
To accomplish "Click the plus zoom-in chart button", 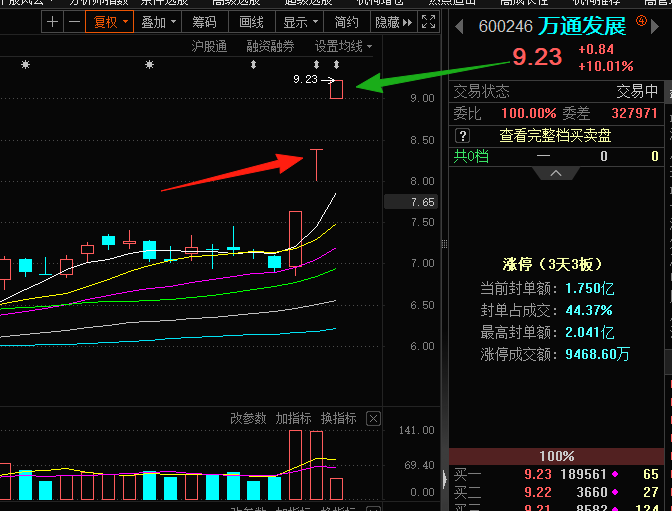I will pos(52,22).
